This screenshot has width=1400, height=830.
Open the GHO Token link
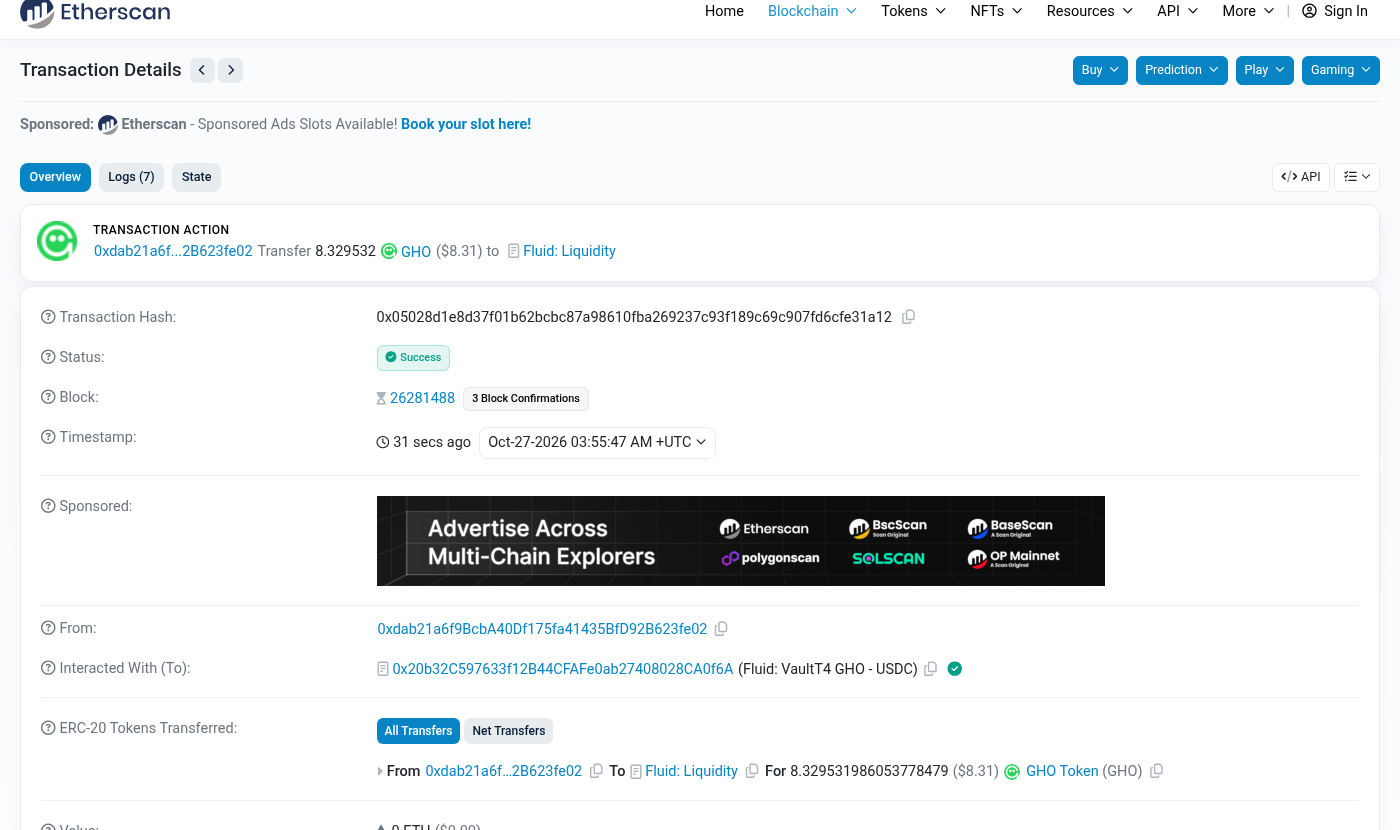[x=1062, y=771]
